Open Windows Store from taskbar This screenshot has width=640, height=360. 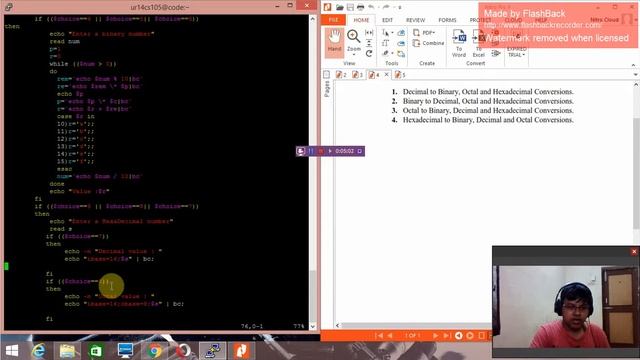tap(96, 351)
